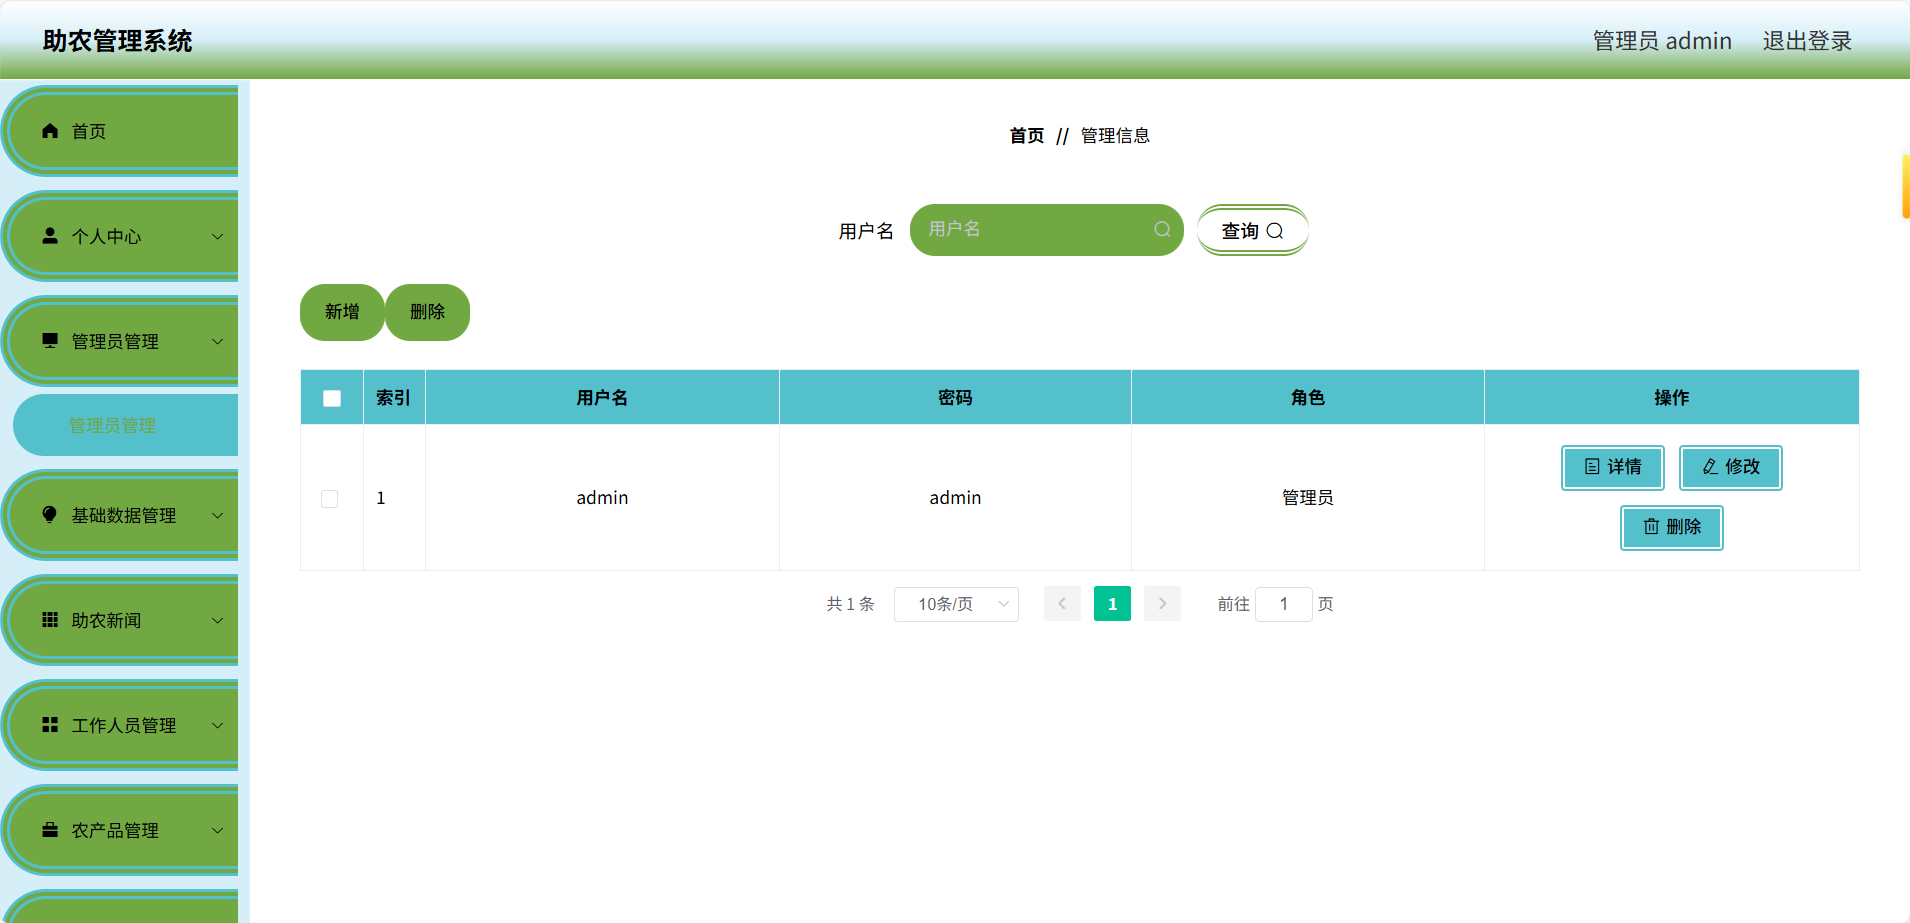Expand the 工作人员管理 menu chevron
Screen dimensions: 1910x923
tap(218, 725)
